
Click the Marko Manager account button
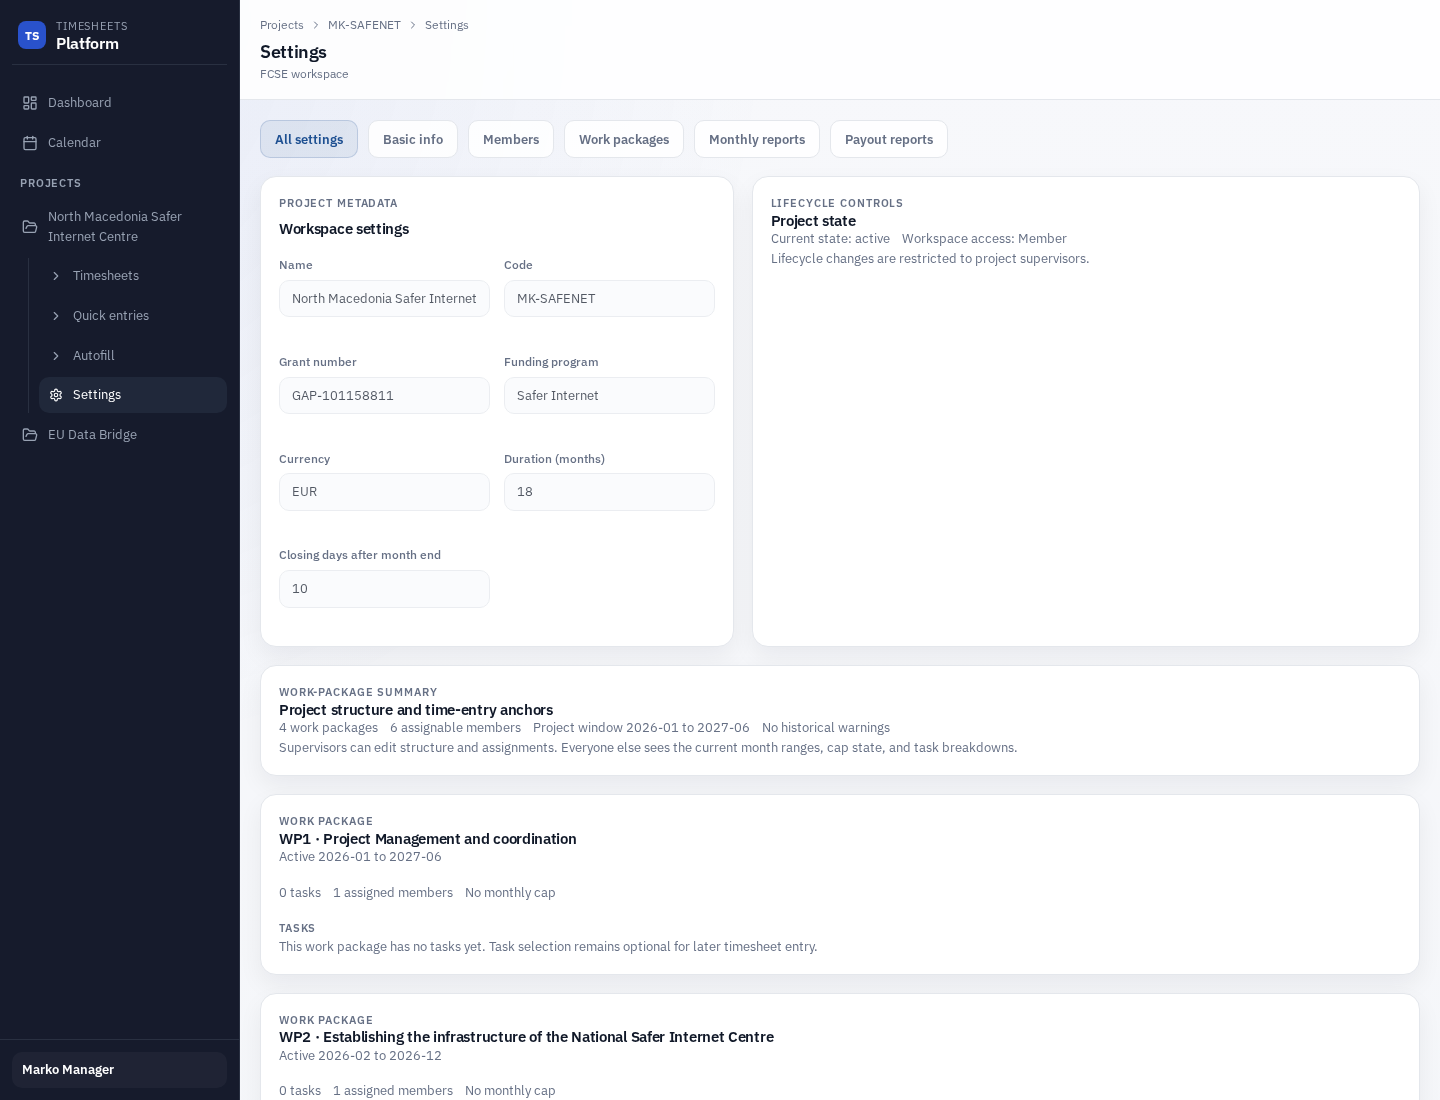pos(119,1070)
